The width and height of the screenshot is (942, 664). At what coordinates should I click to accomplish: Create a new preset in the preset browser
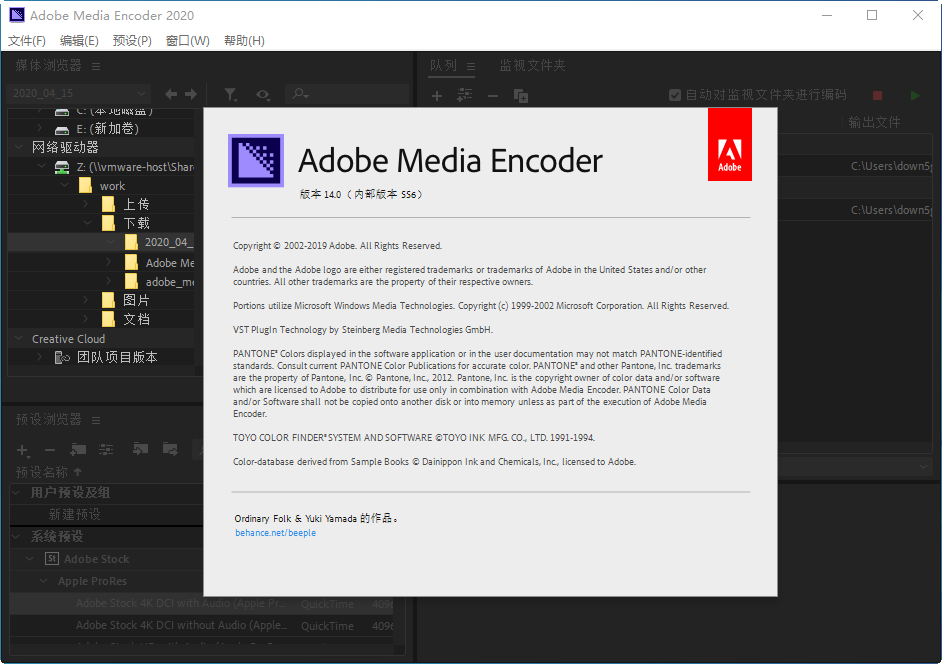21,450
